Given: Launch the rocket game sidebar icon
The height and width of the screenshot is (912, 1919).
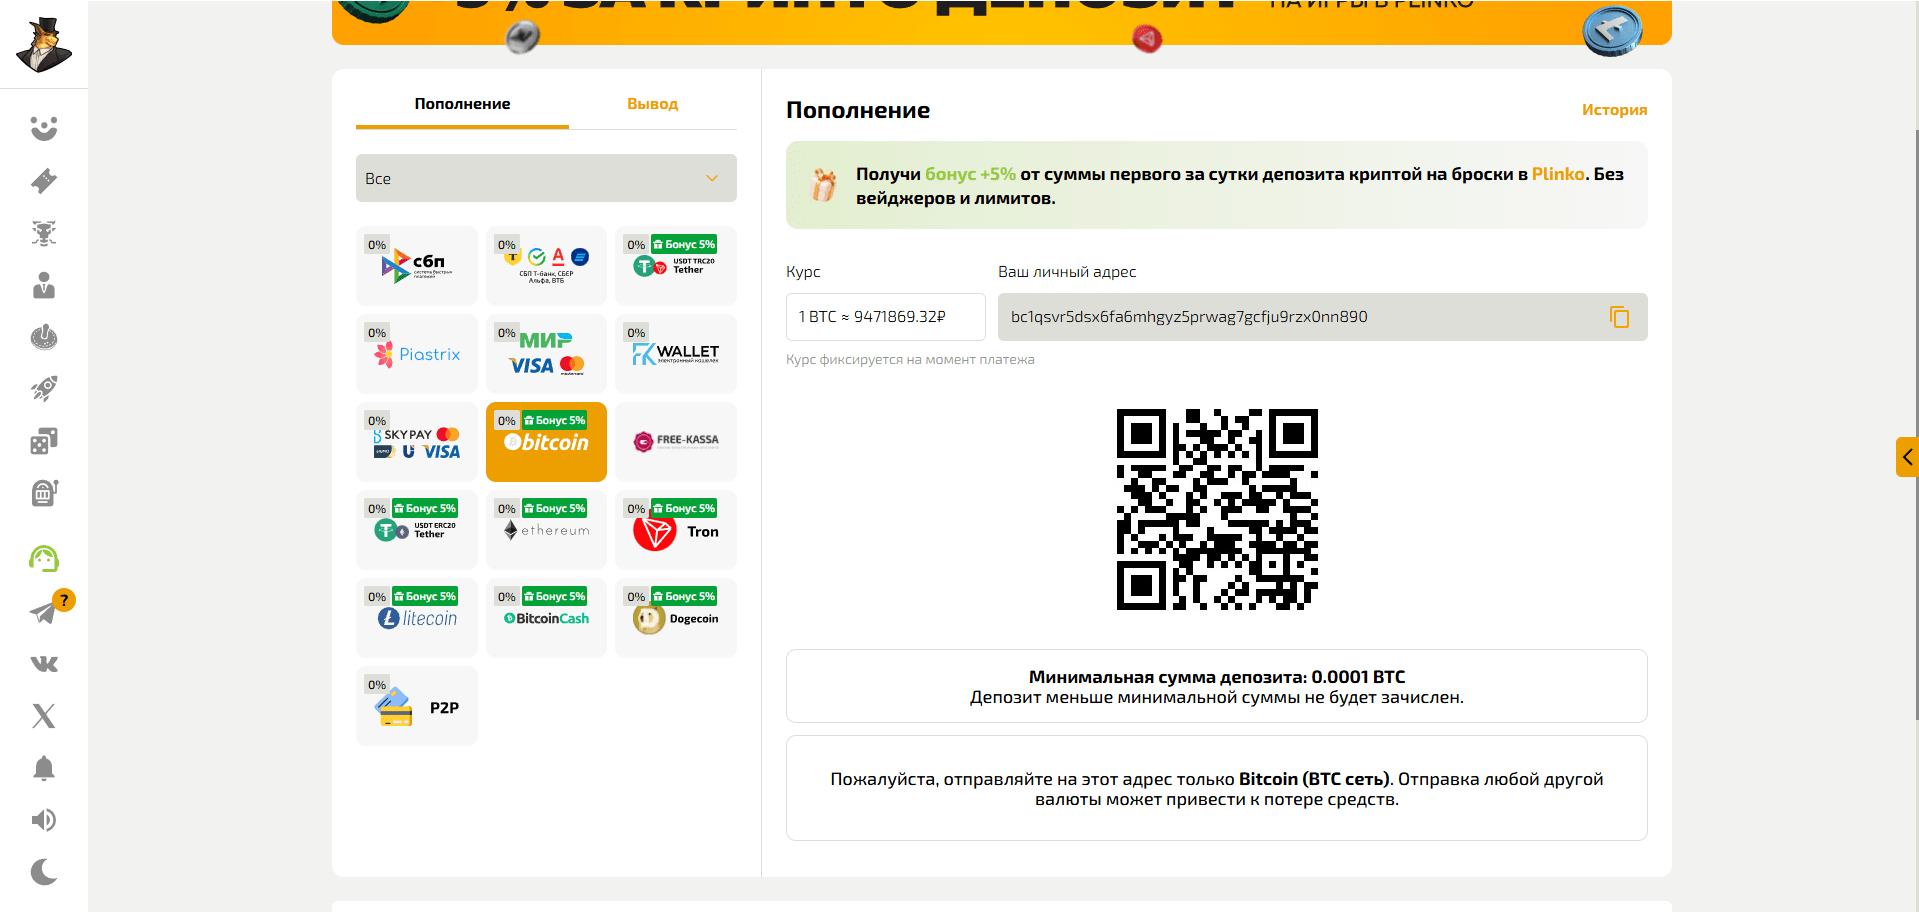Looking at the screenshot, I should click(x=44, y=389).
